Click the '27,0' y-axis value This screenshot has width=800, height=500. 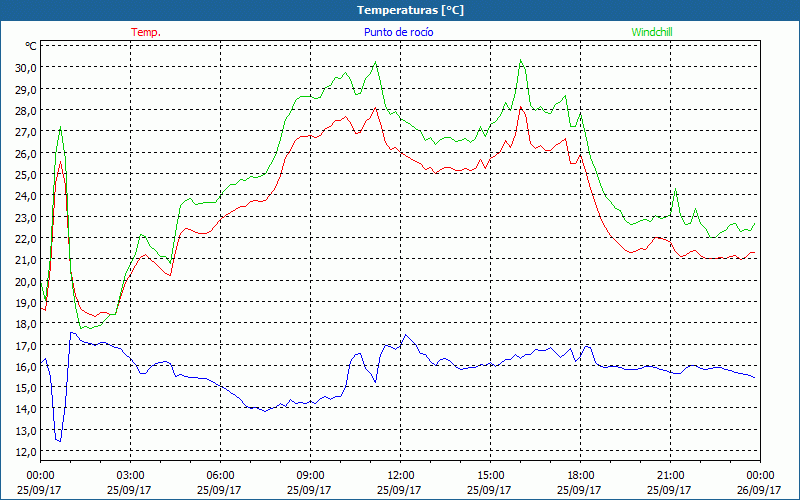point(27,132)
